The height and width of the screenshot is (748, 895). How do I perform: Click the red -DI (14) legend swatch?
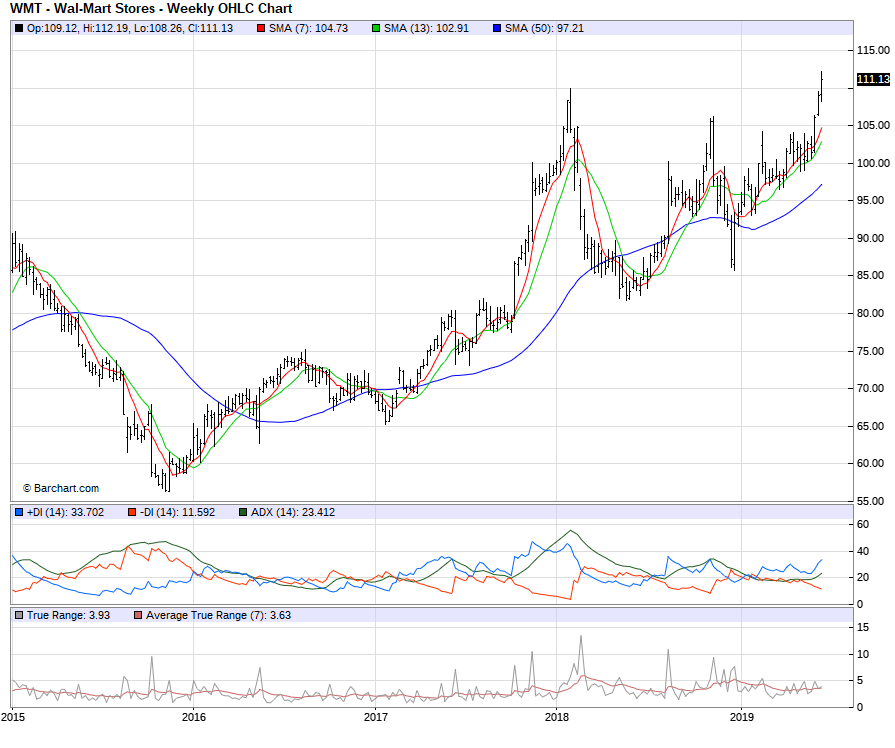132,512
